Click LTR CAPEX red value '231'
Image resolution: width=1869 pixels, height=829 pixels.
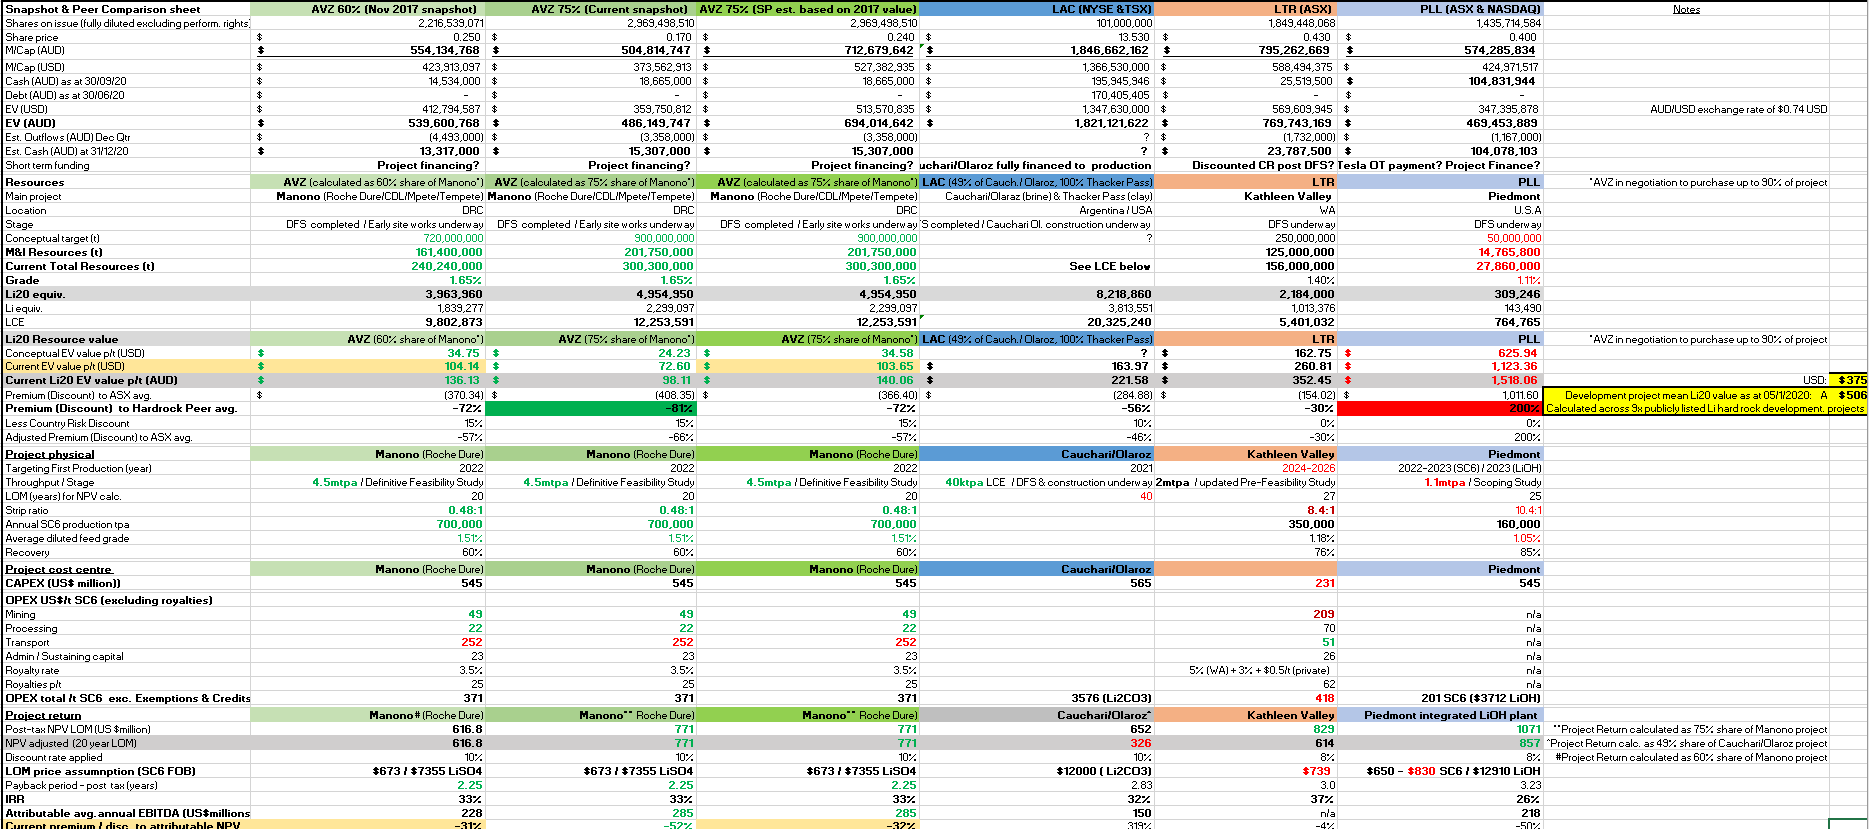click(x=1325, y=583)
